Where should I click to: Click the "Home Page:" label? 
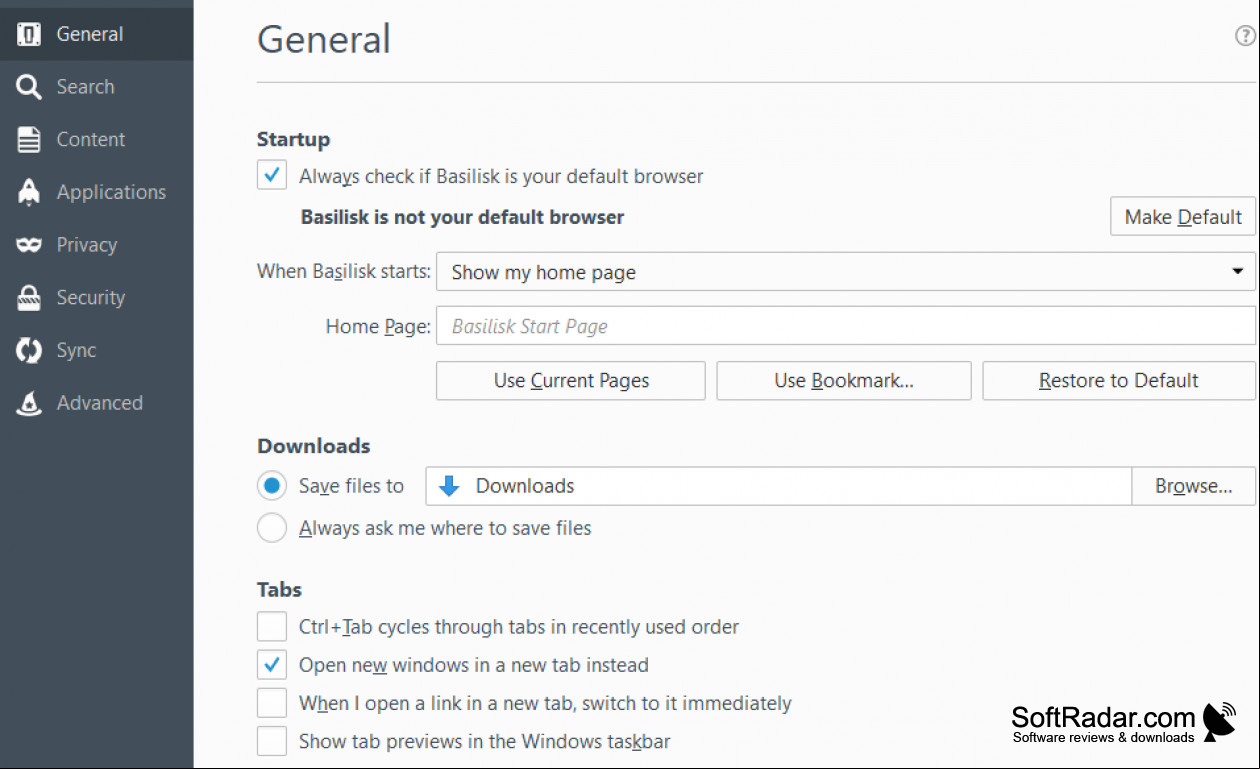[378, 327]
